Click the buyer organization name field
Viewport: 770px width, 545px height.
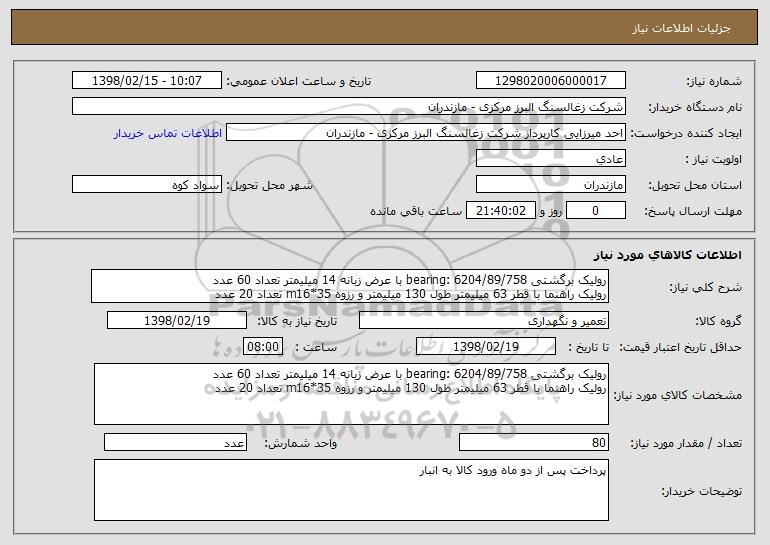(349, 107)
